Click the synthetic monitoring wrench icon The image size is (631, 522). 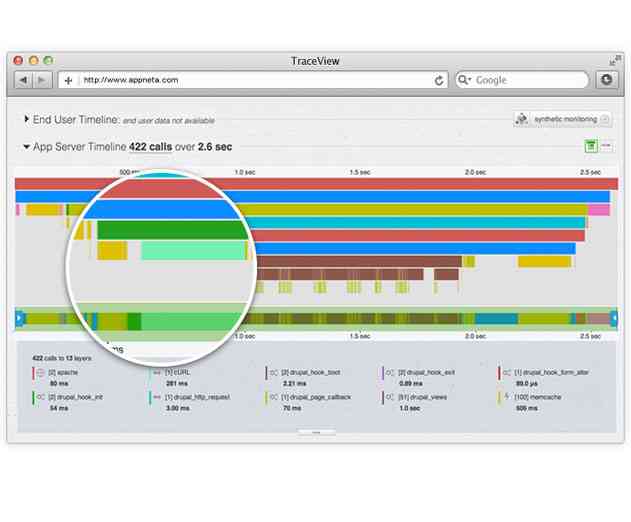coord(522,119)
